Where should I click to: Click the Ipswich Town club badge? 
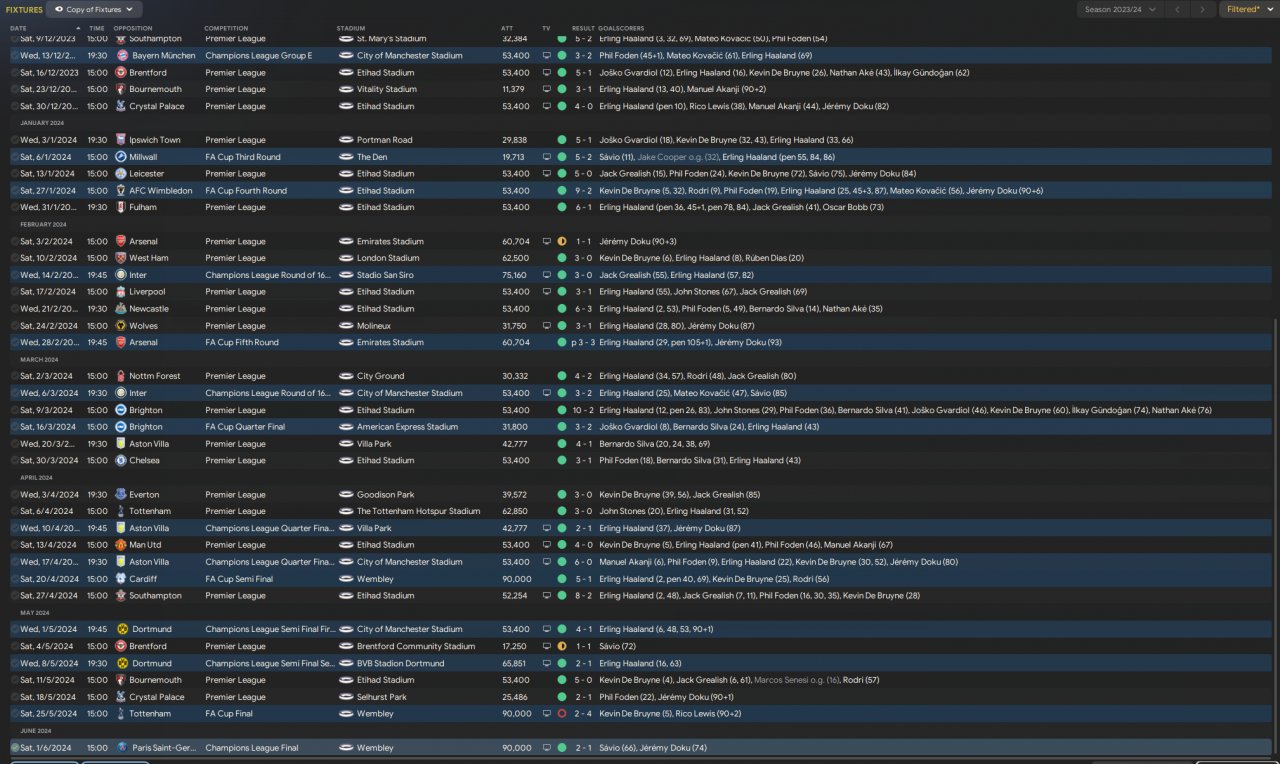click(121, 140)
